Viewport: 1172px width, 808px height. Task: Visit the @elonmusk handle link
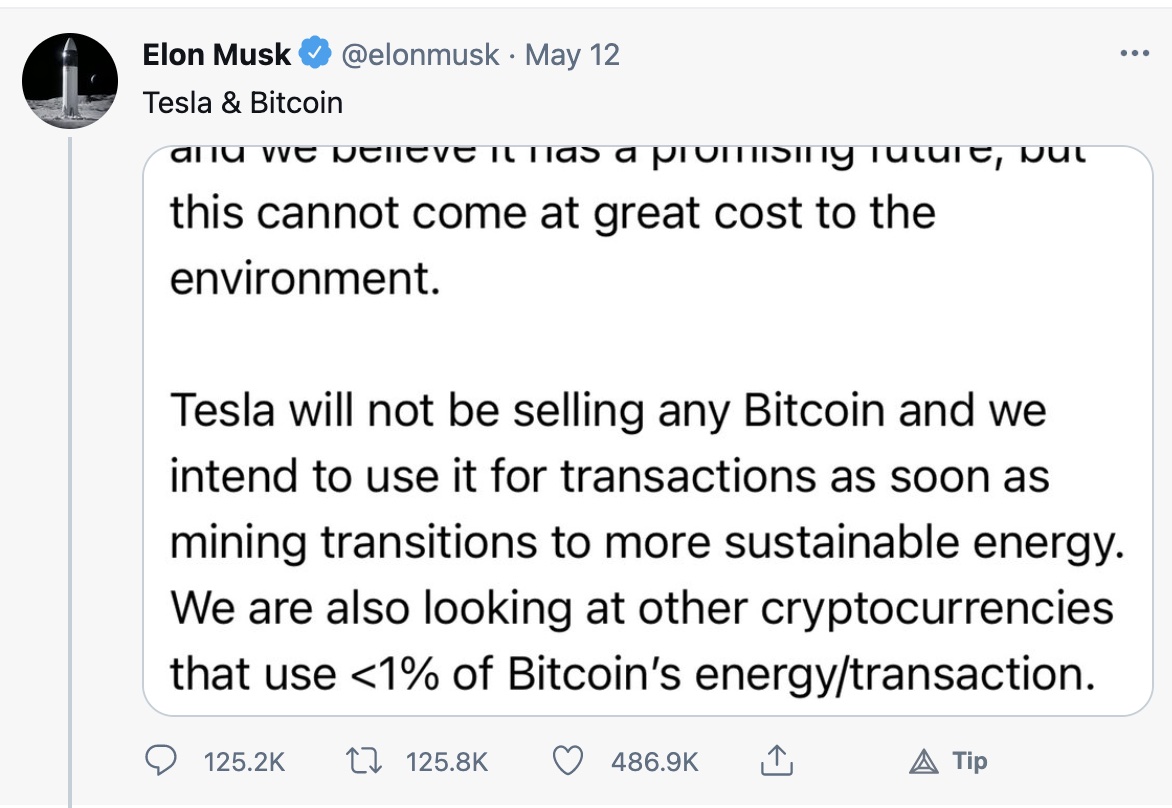420,55
